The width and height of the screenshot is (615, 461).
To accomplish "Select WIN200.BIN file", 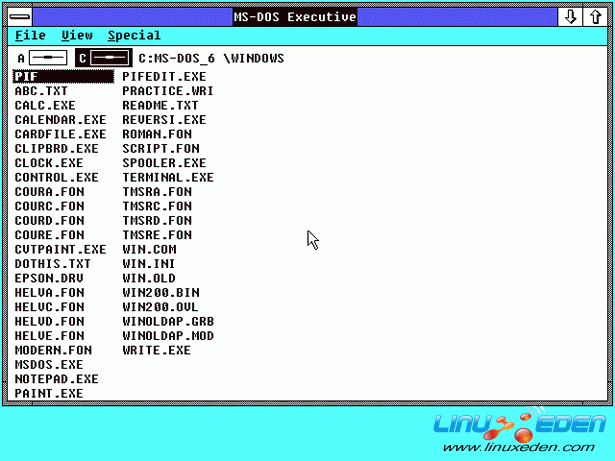I will click(x=161, y=293).
